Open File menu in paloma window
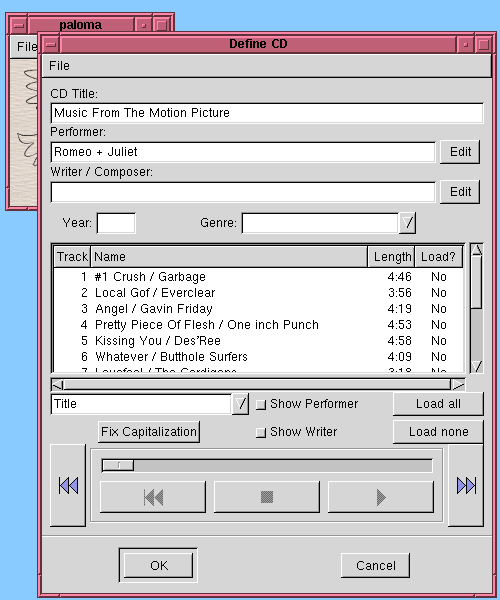 pos(26,47)
